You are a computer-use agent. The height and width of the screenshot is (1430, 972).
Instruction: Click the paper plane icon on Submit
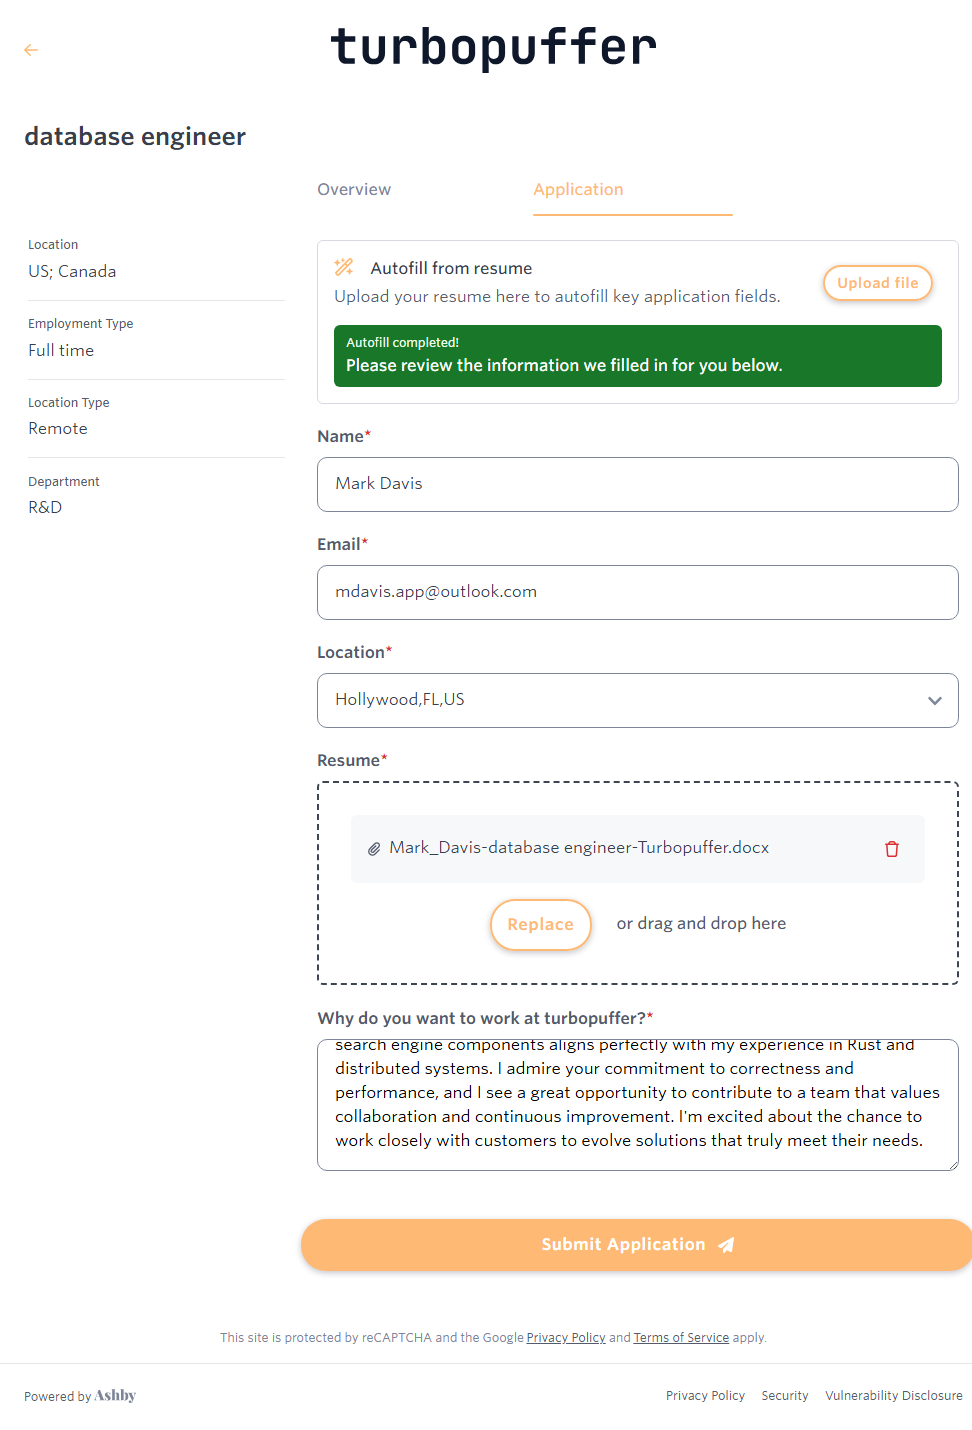(x=727, y=1245)
